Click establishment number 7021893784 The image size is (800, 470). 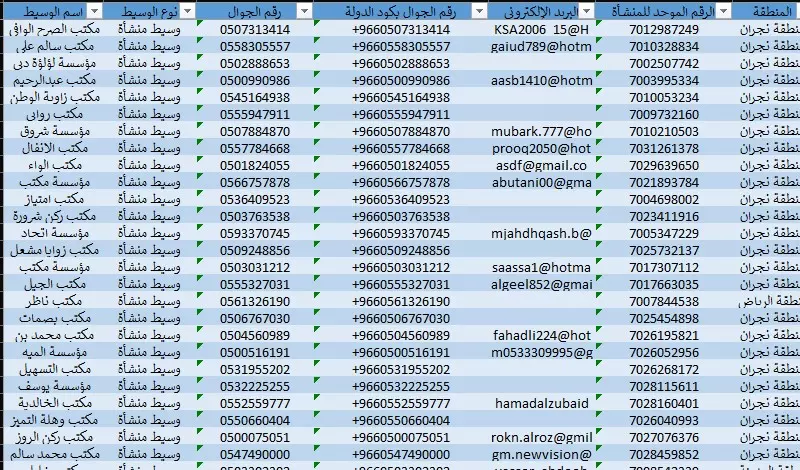click(x=664, y=182)
